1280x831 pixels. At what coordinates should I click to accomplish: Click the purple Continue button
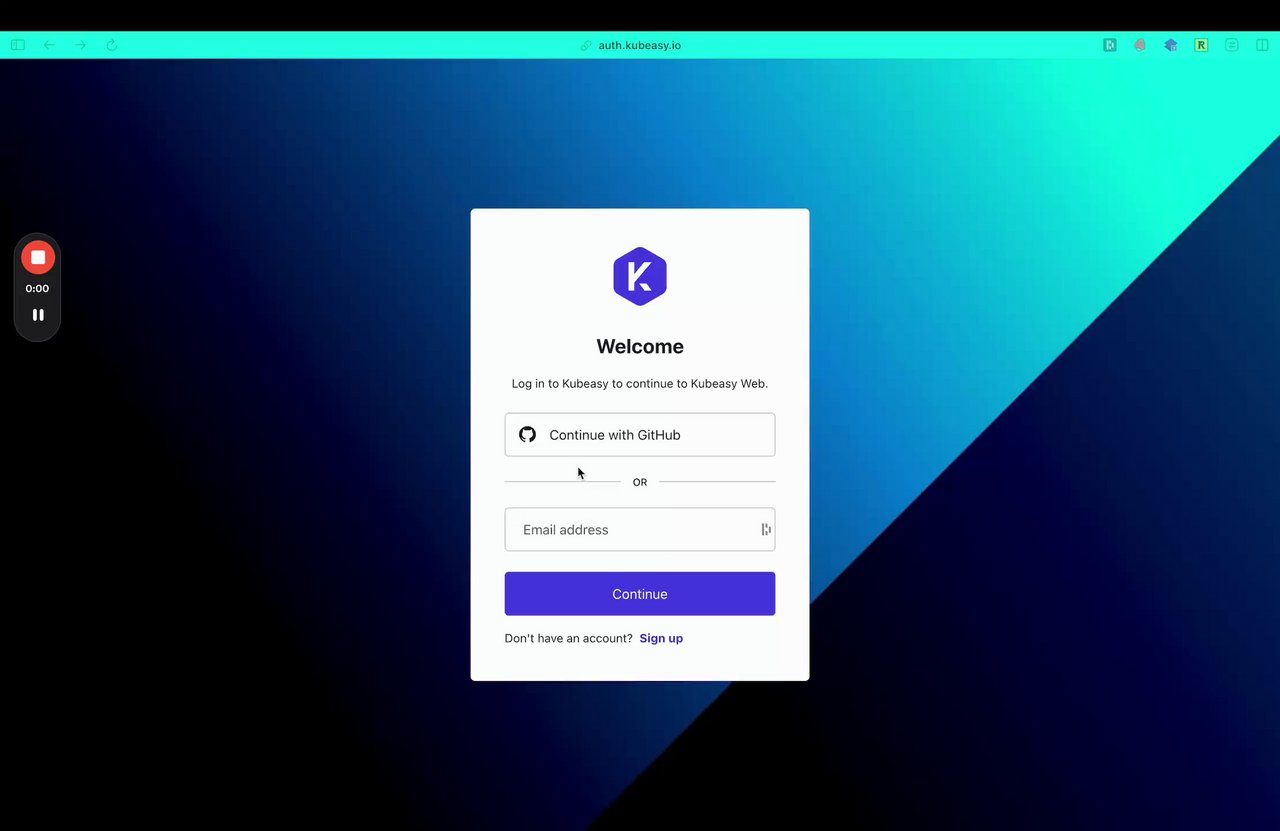click(x=640, y=594)
